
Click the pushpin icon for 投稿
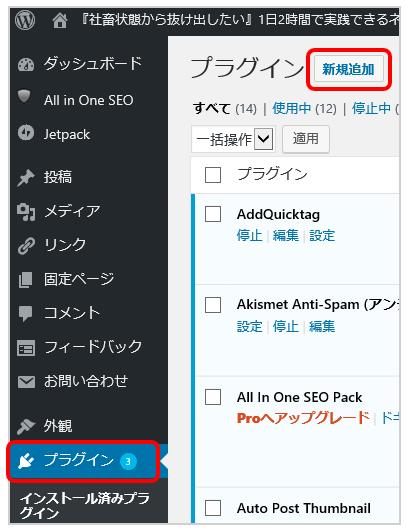(x=26, y=178)
